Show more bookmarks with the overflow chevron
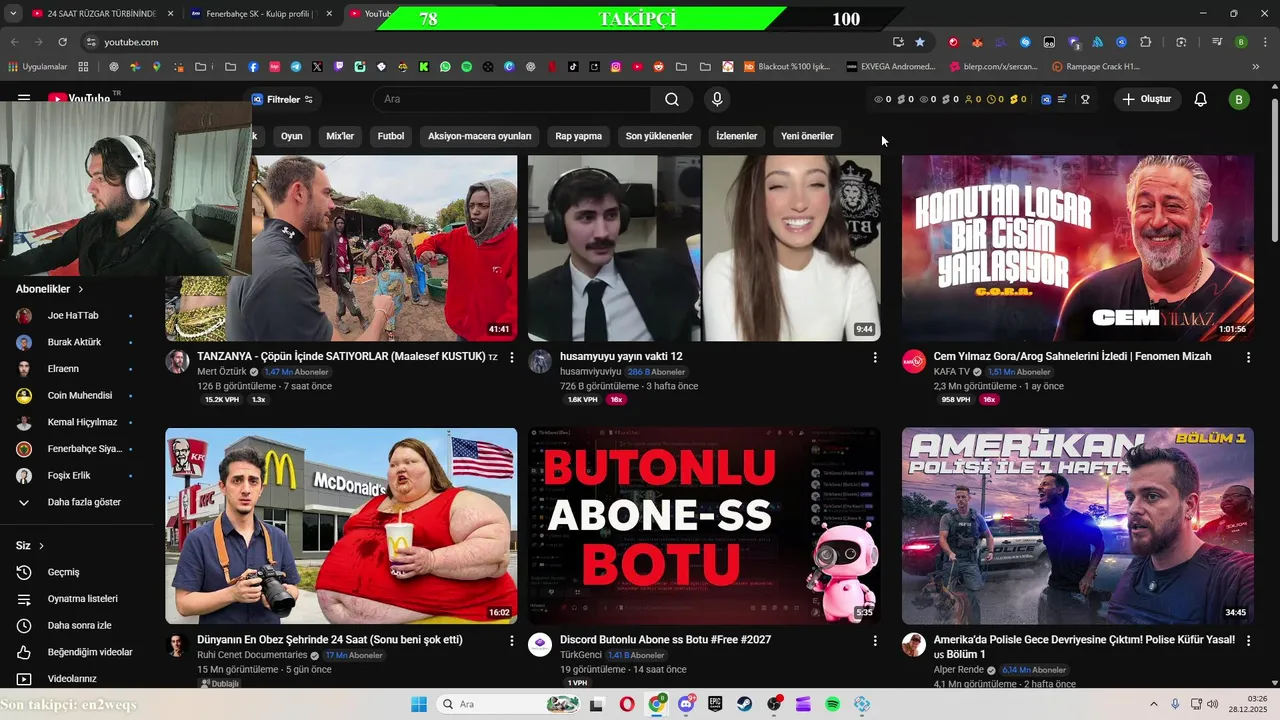 pyautogui.click(x=1256, y=67)
